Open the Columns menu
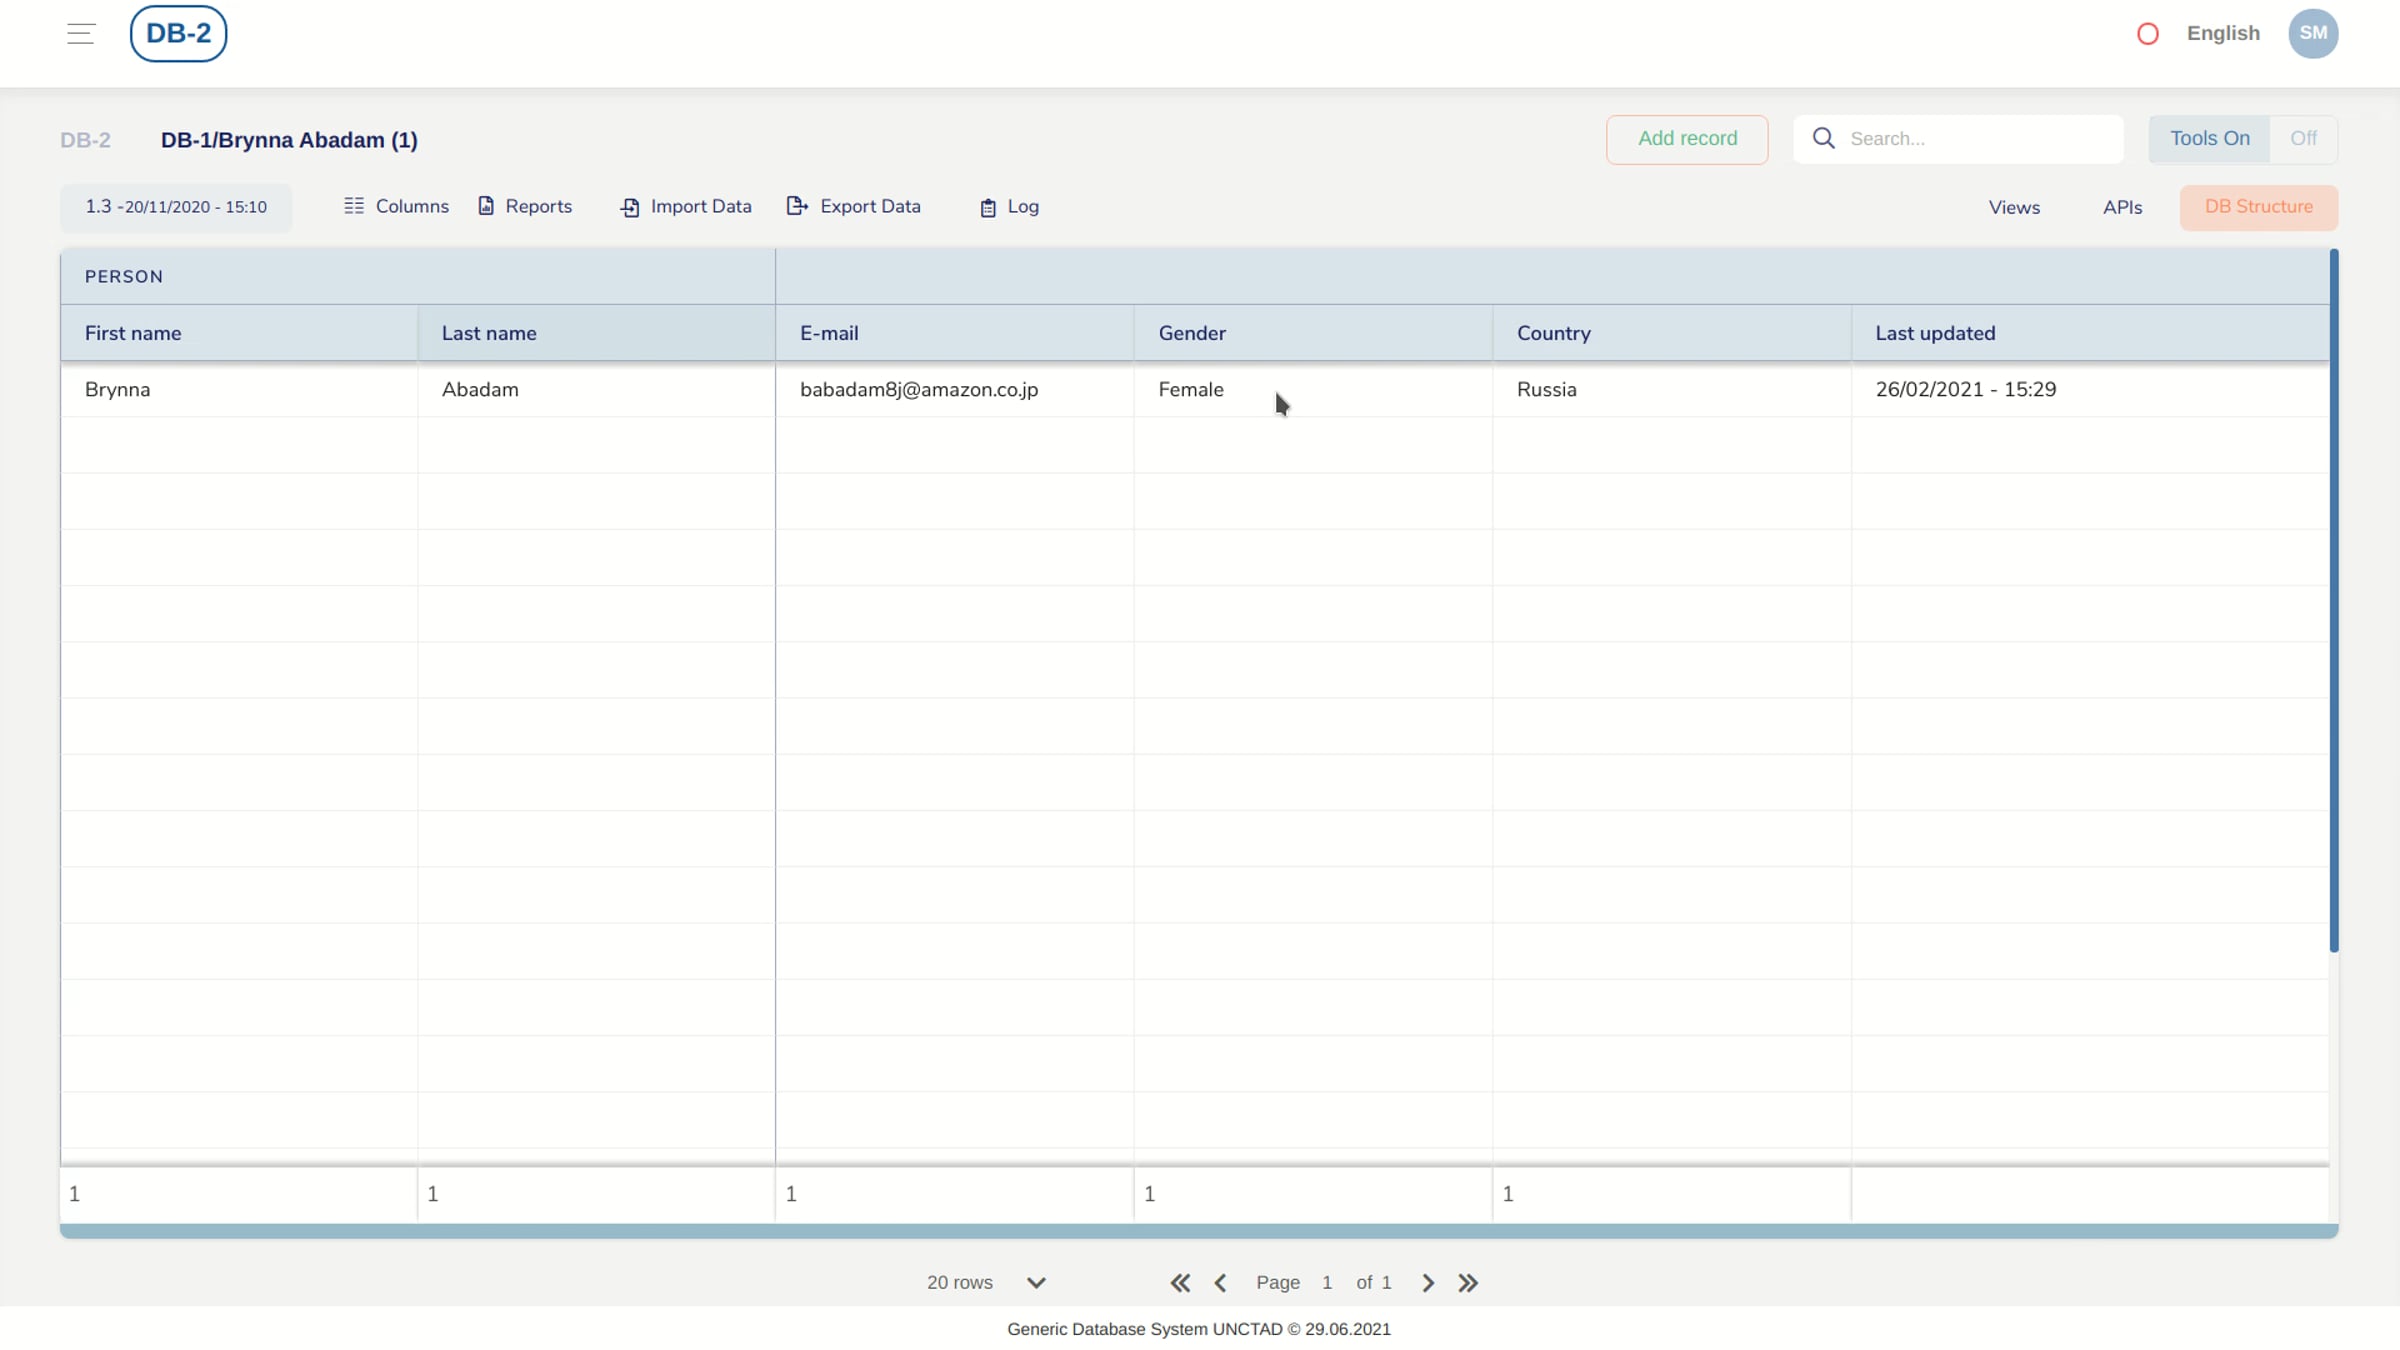Image resolution: width=2400 pixels, height=1350 pixels. 397,206
